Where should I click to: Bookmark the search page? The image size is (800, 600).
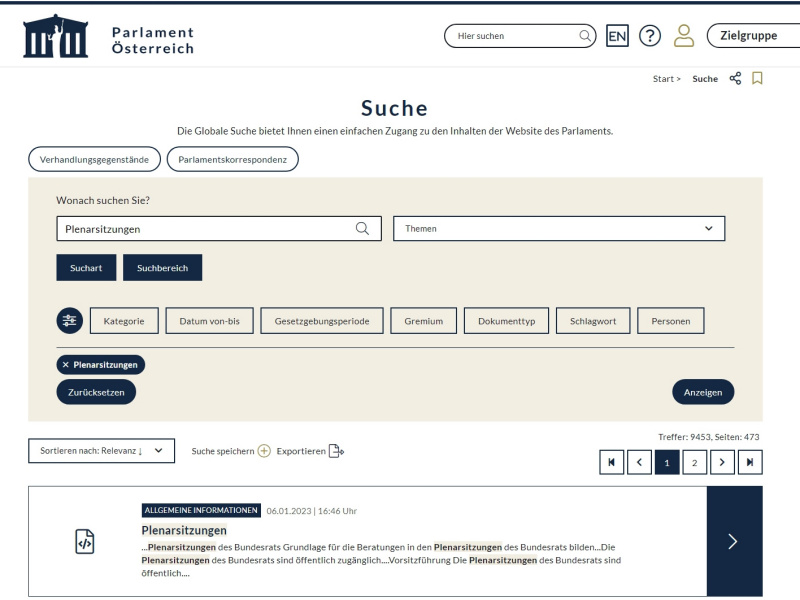point(757,78)
